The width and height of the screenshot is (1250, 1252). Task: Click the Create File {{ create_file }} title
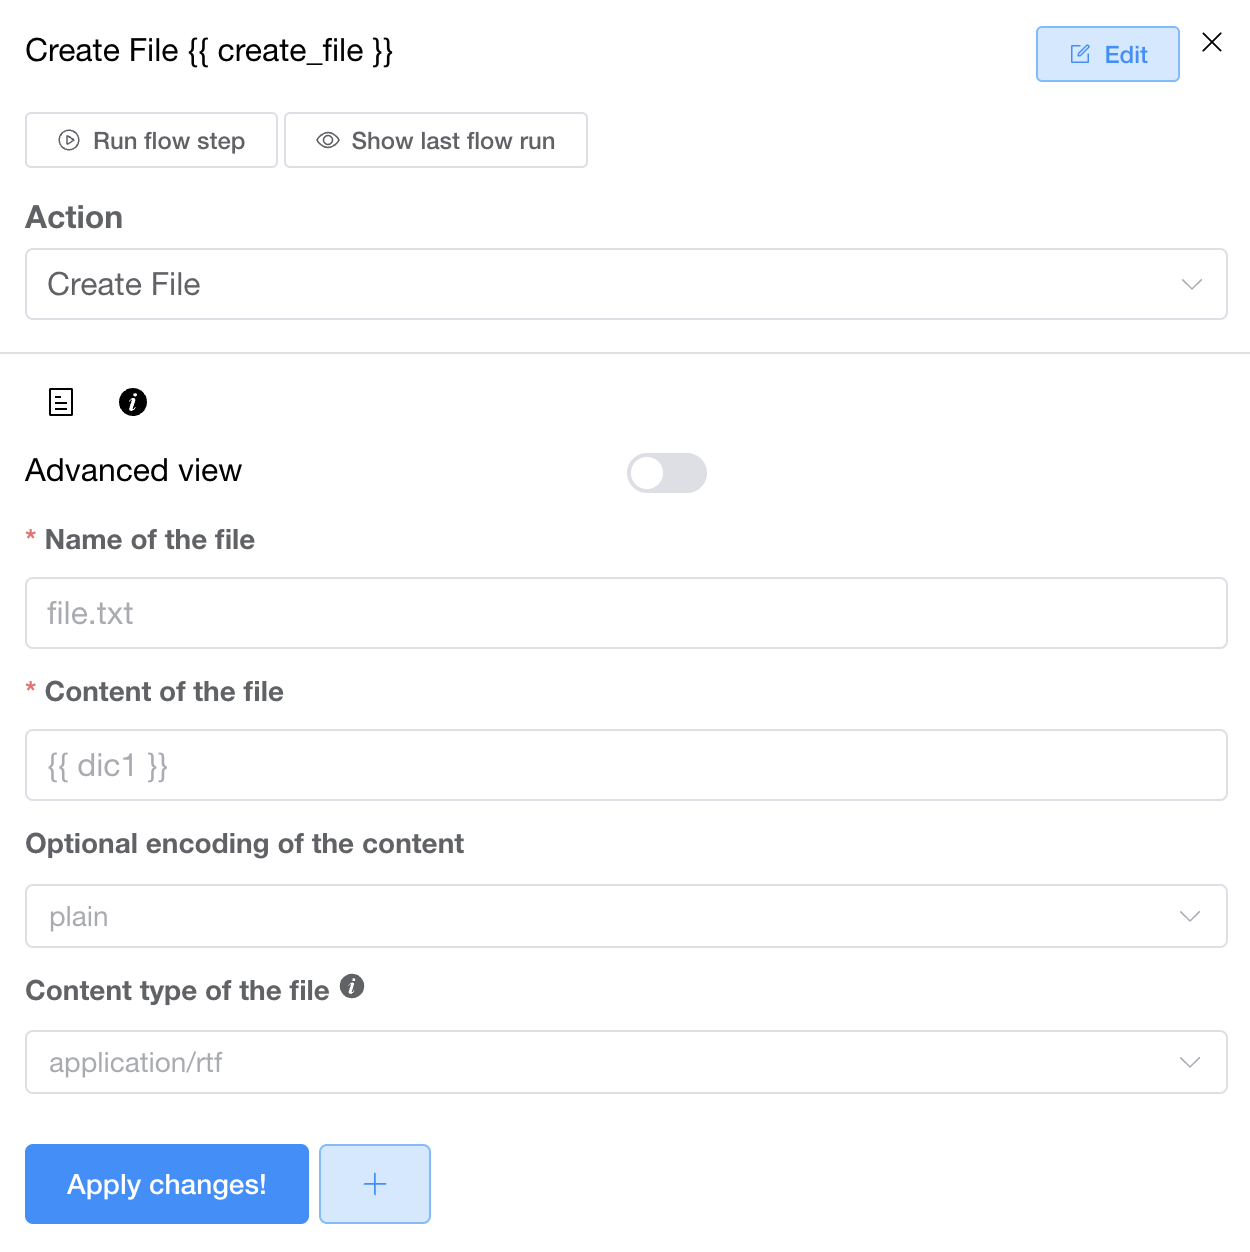click(x=209, y=50)
